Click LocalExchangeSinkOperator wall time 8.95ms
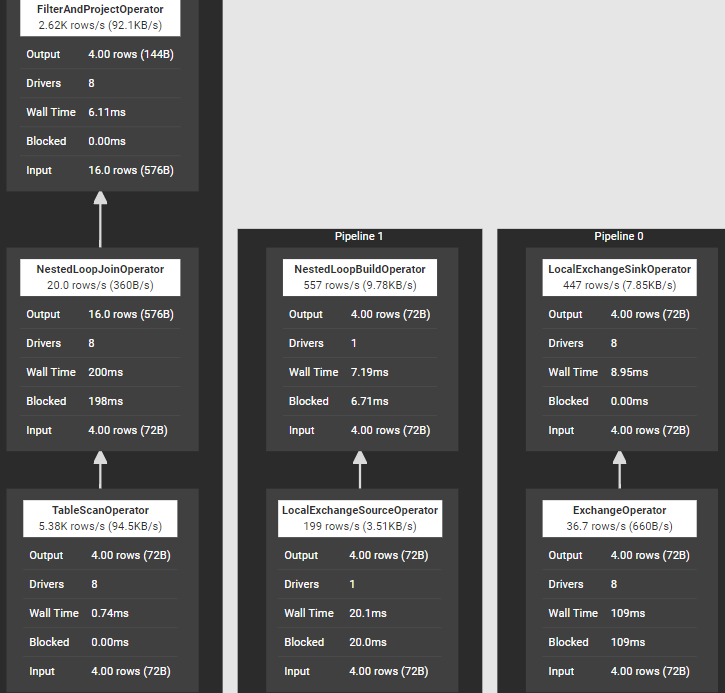Image resolution: width=725 pixels, height=693 pixels. coord(629,372)
